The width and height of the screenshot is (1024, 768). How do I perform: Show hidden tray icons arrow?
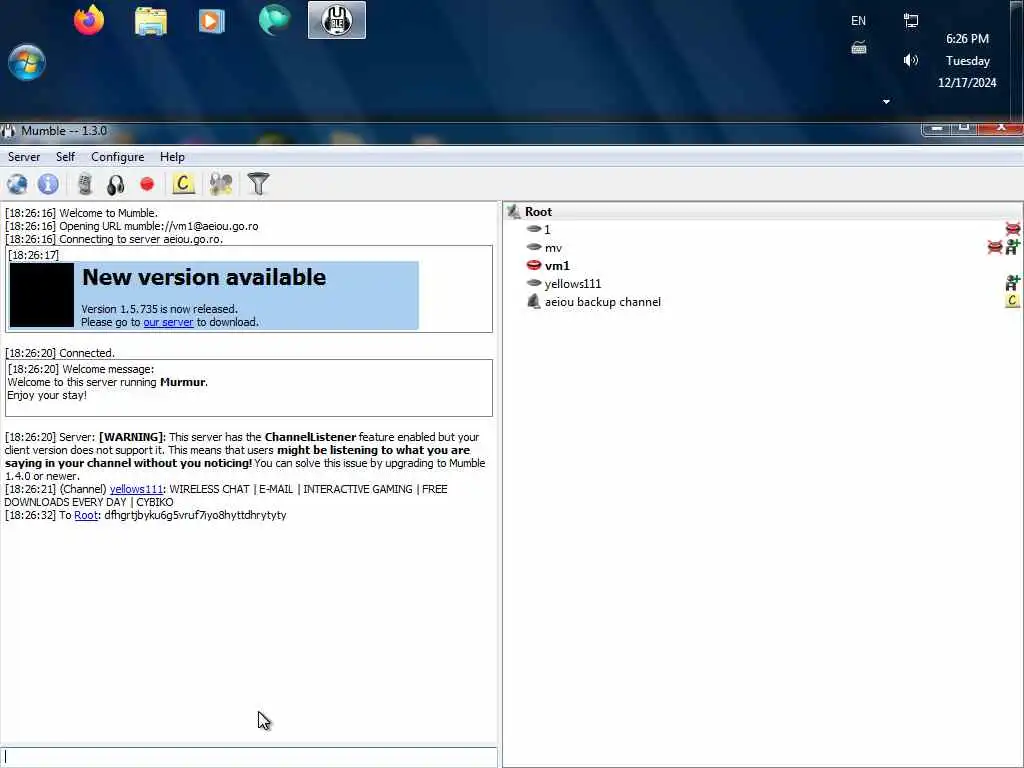(886, 102)
